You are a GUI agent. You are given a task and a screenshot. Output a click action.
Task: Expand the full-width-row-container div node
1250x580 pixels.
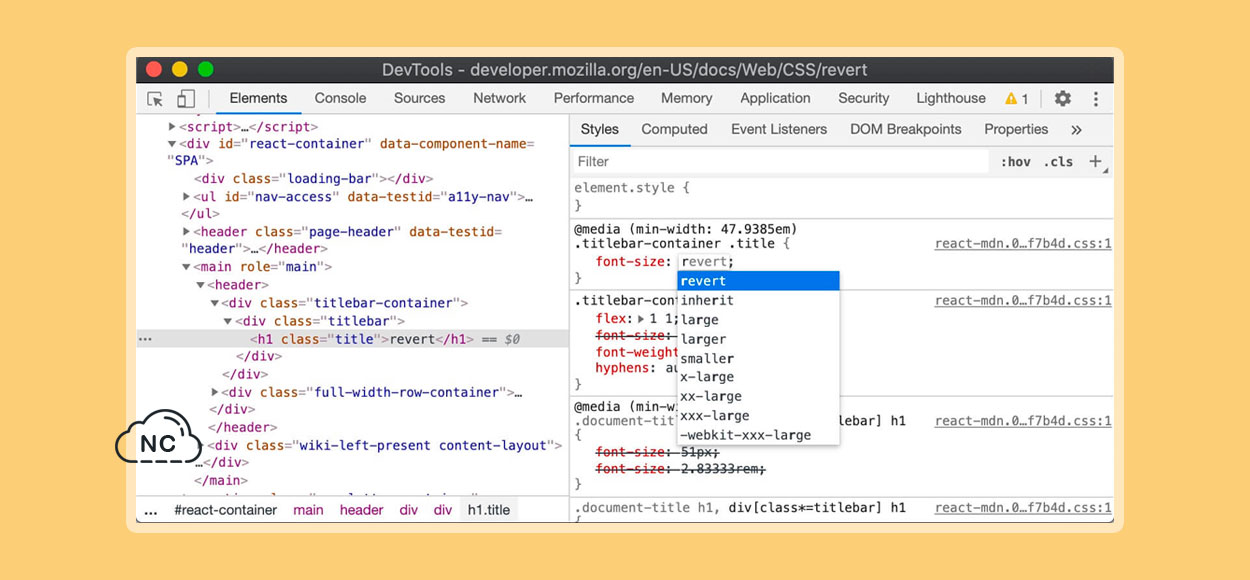pyautogui.click(x=214, y=393)
